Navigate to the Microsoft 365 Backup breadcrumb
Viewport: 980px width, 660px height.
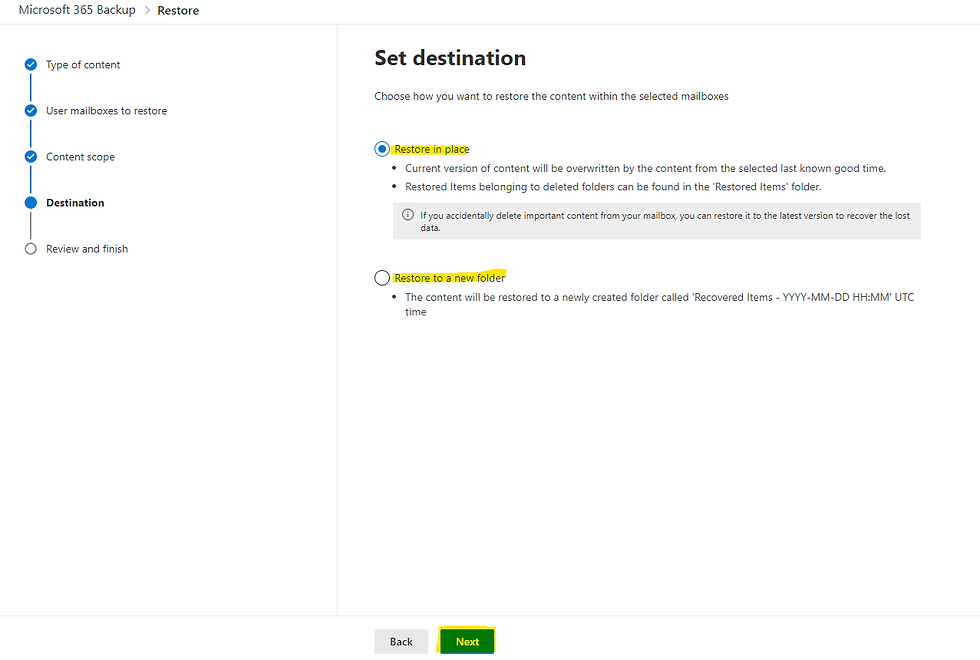pyautogui.click(x=77, y=10)
